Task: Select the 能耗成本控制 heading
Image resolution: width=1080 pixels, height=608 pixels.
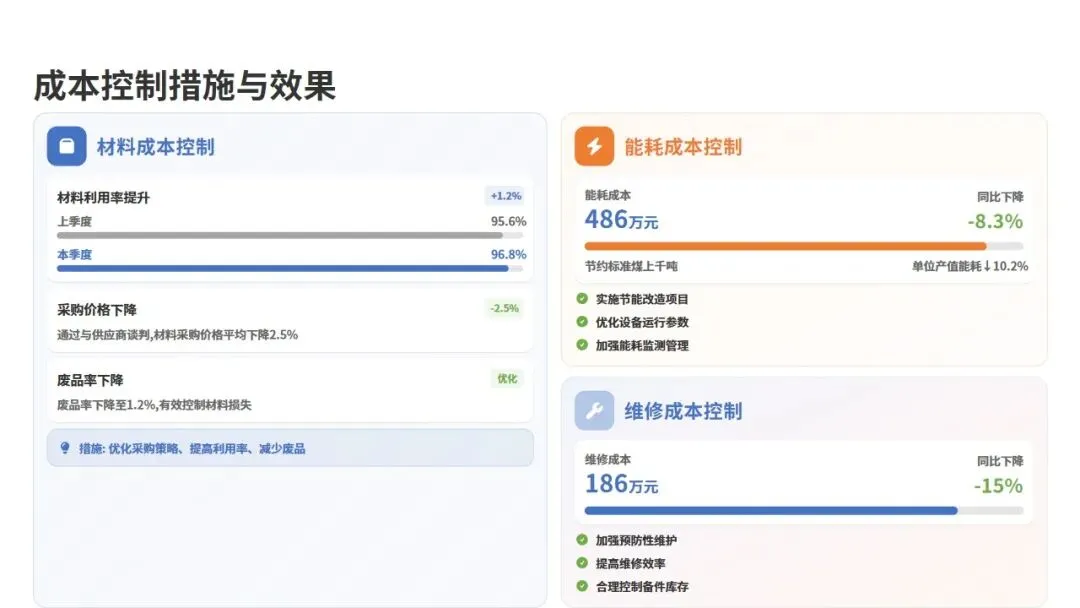Action: tap(683, 147)
